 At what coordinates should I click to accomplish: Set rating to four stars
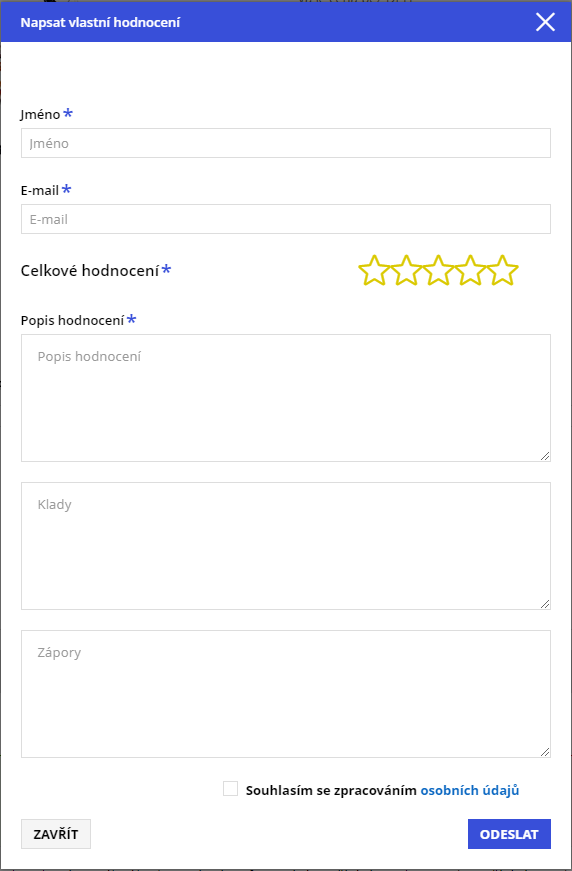tap(470, 271)
